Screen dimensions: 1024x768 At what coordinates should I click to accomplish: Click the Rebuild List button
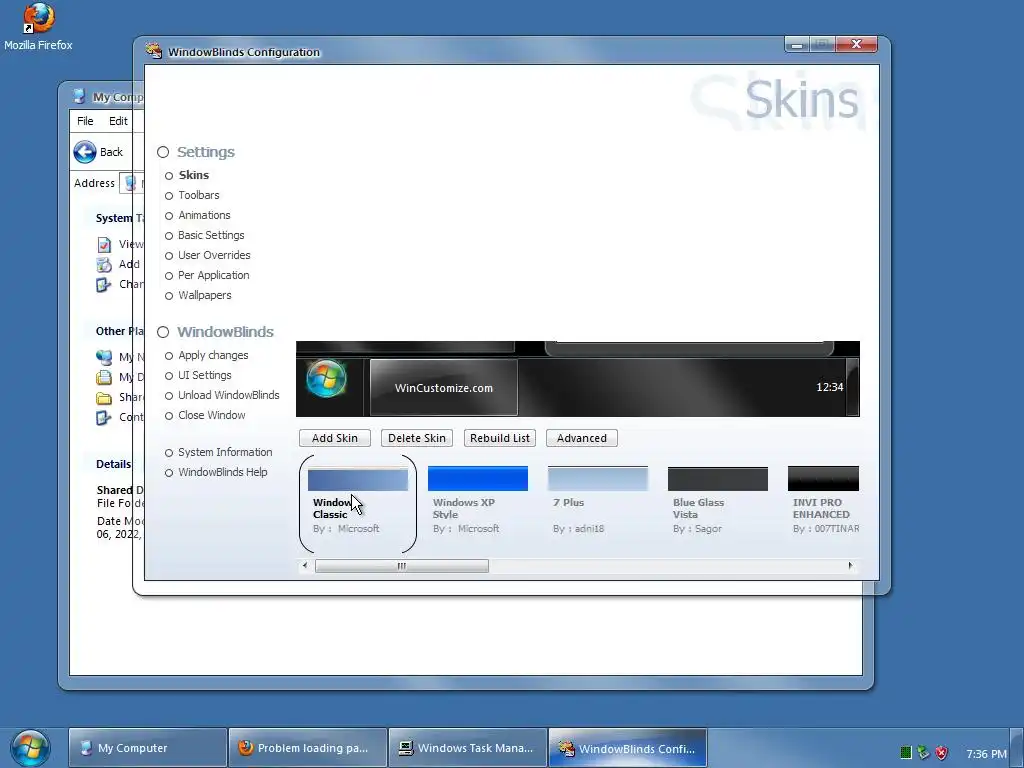(500, 438)
